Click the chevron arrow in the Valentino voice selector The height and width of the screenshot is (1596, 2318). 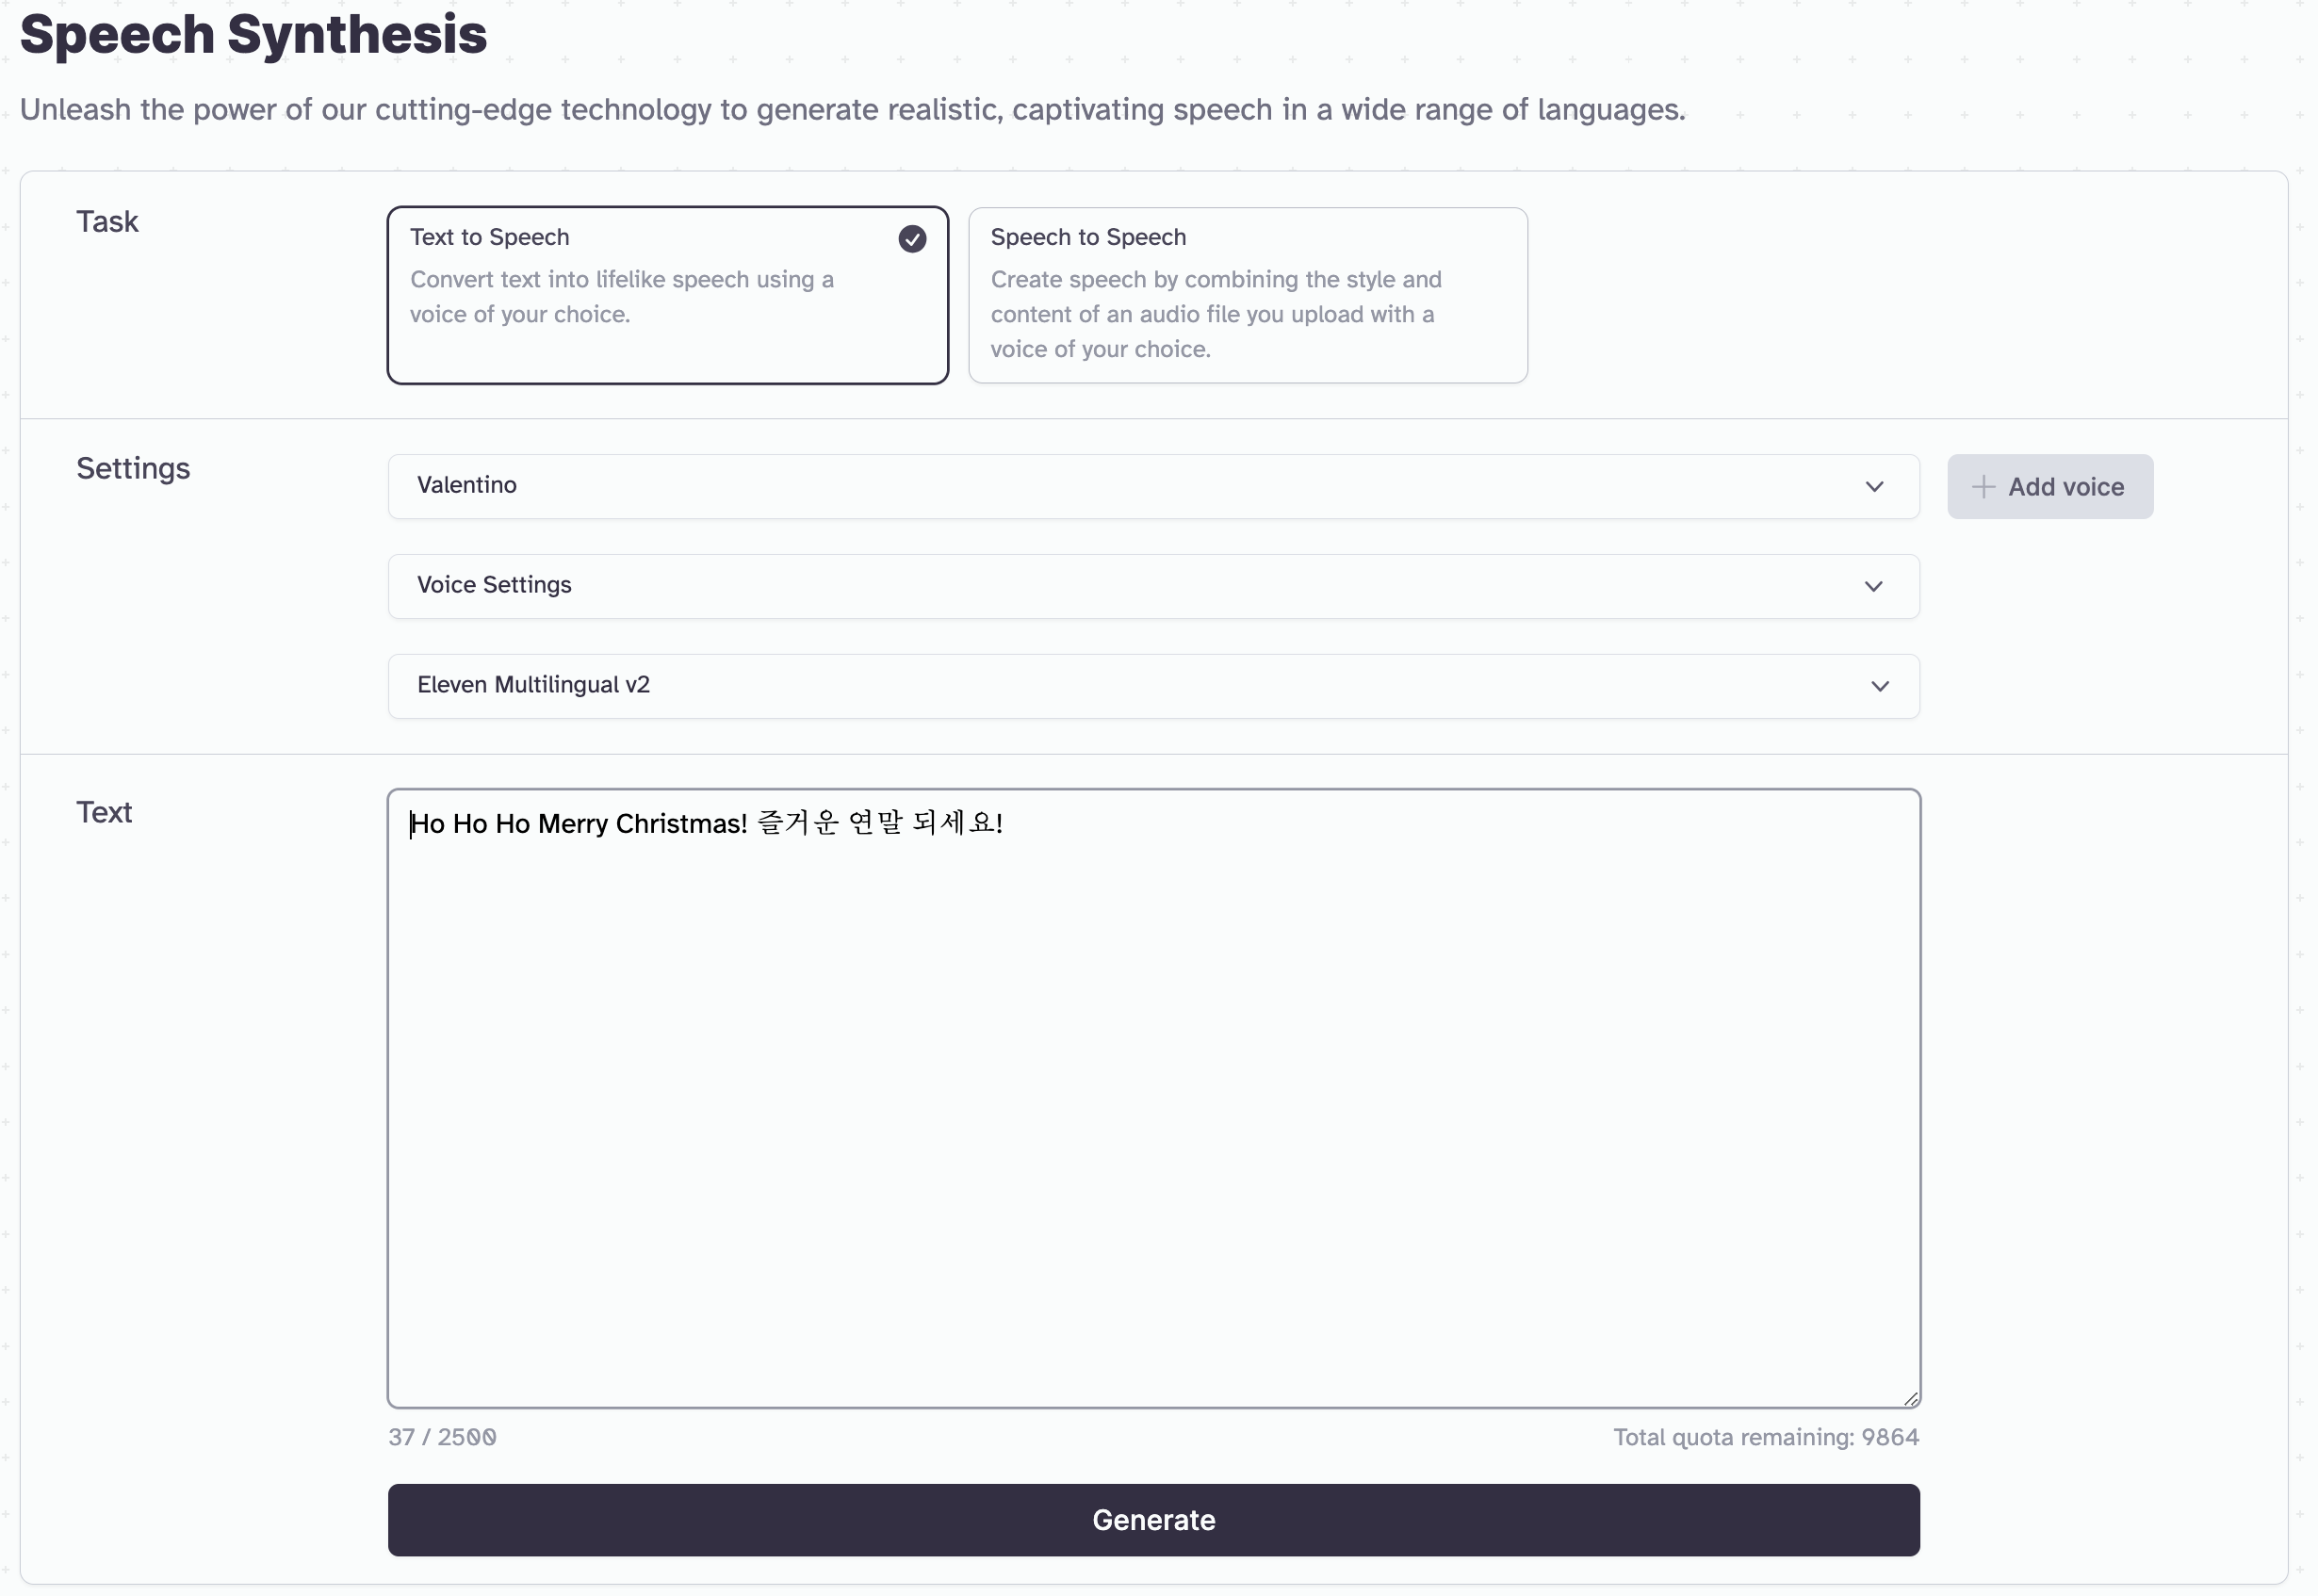1874,487
